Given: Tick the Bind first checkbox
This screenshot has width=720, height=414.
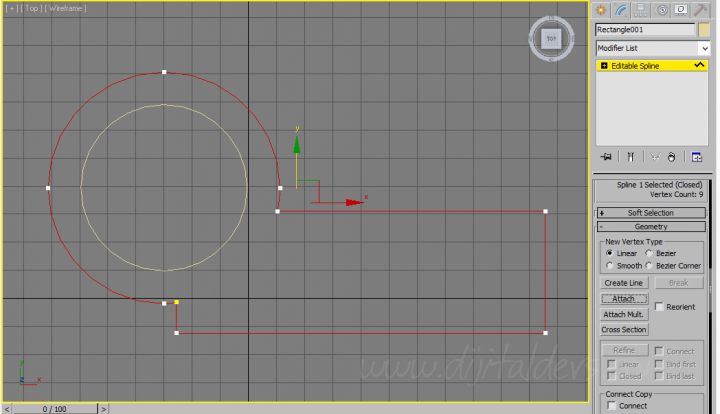Looking at the screenshot, I should click(659, 364).
